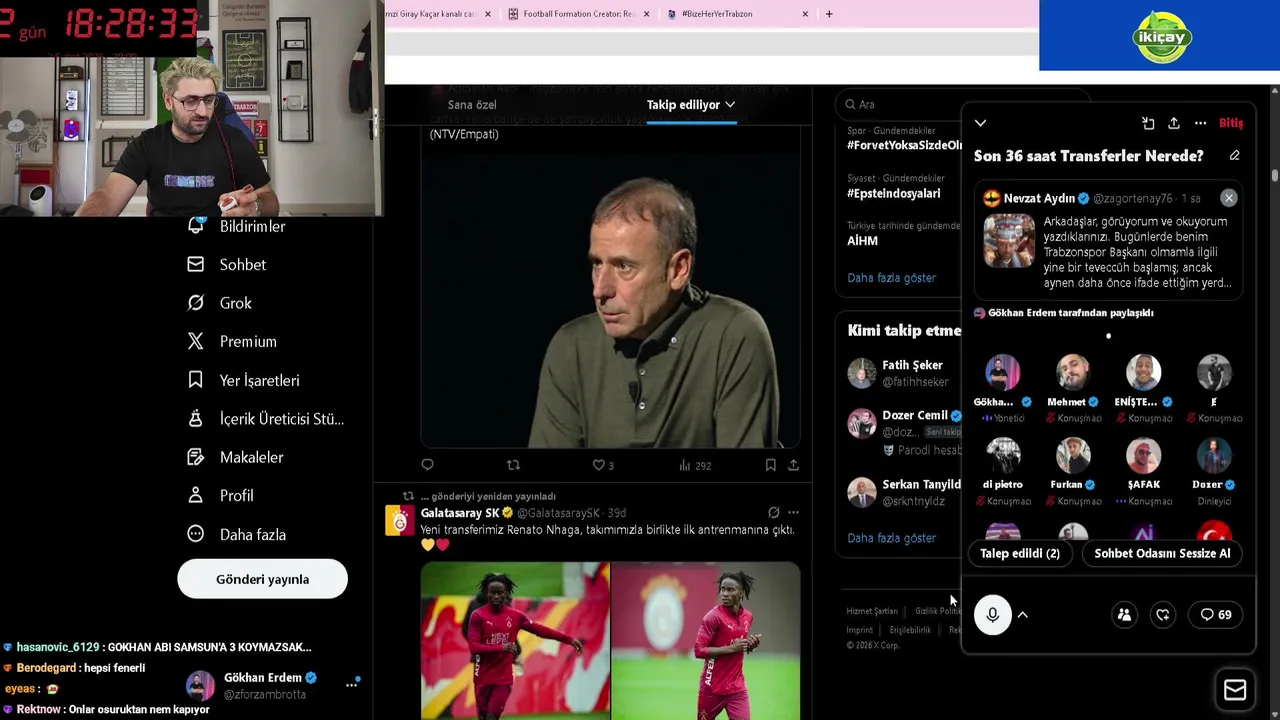Open Yer İşaretleri bookmarks

[243, 380]
